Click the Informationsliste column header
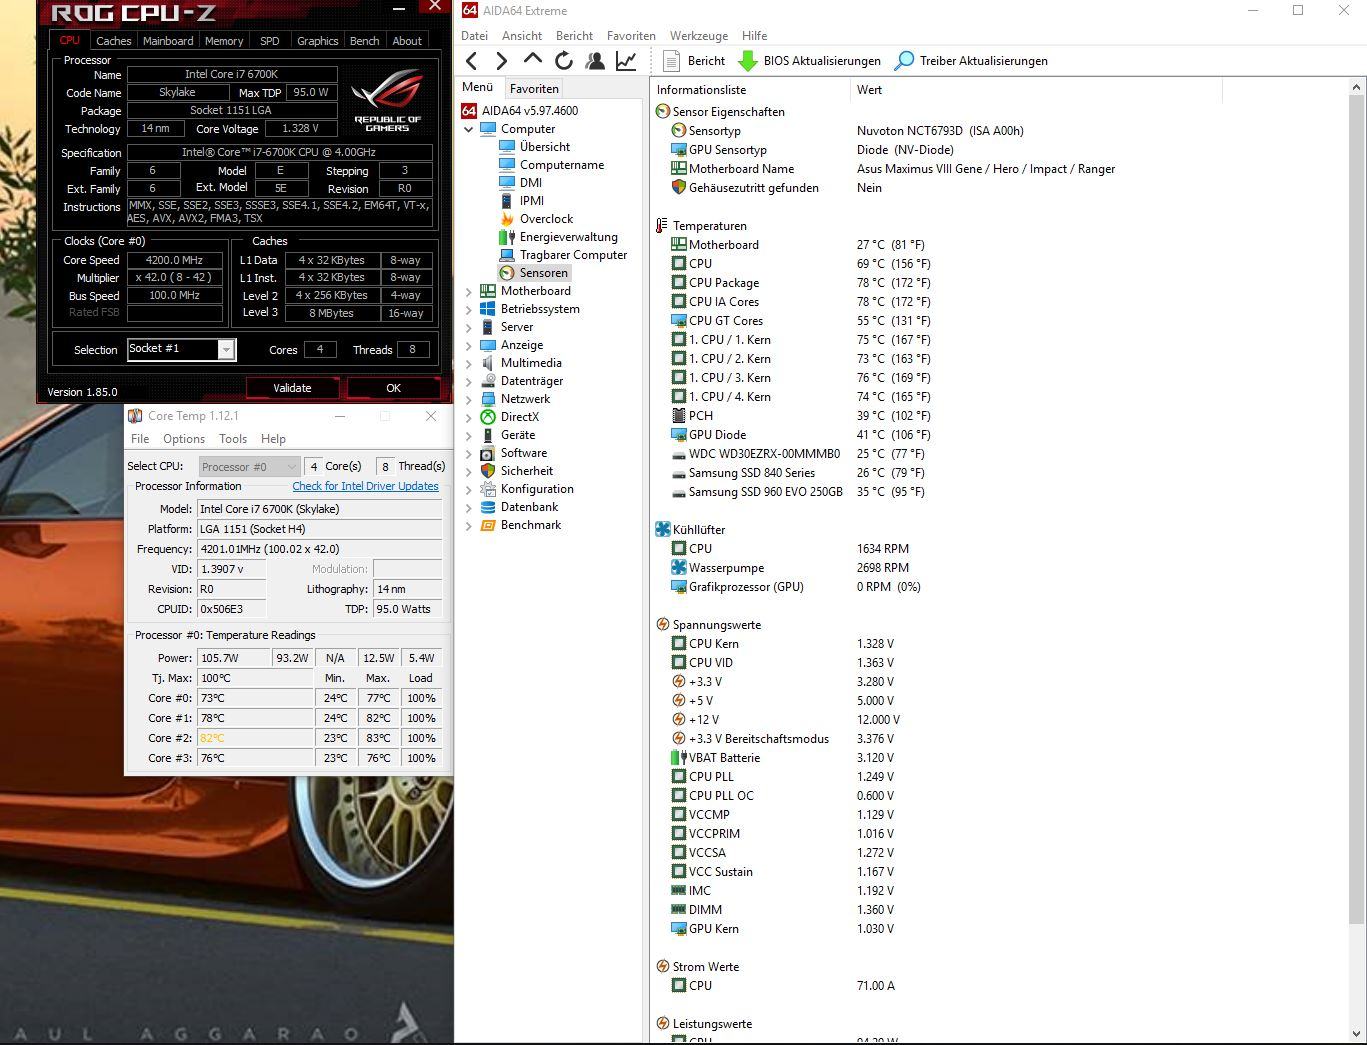Screen dimensions: 1367x1045 click(750, 90)
